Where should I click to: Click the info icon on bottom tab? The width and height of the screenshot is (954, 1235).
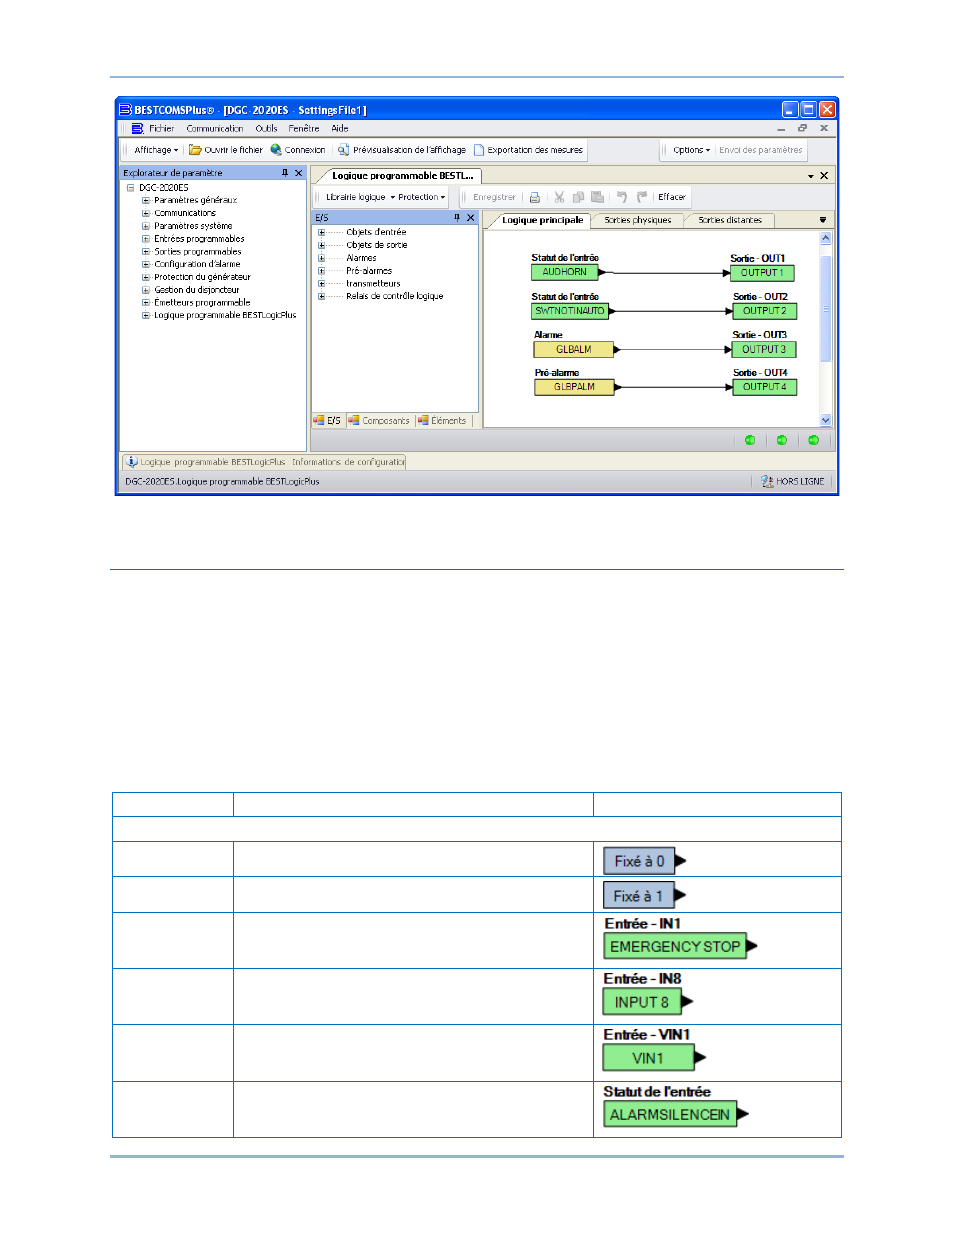tap(132, 462)
